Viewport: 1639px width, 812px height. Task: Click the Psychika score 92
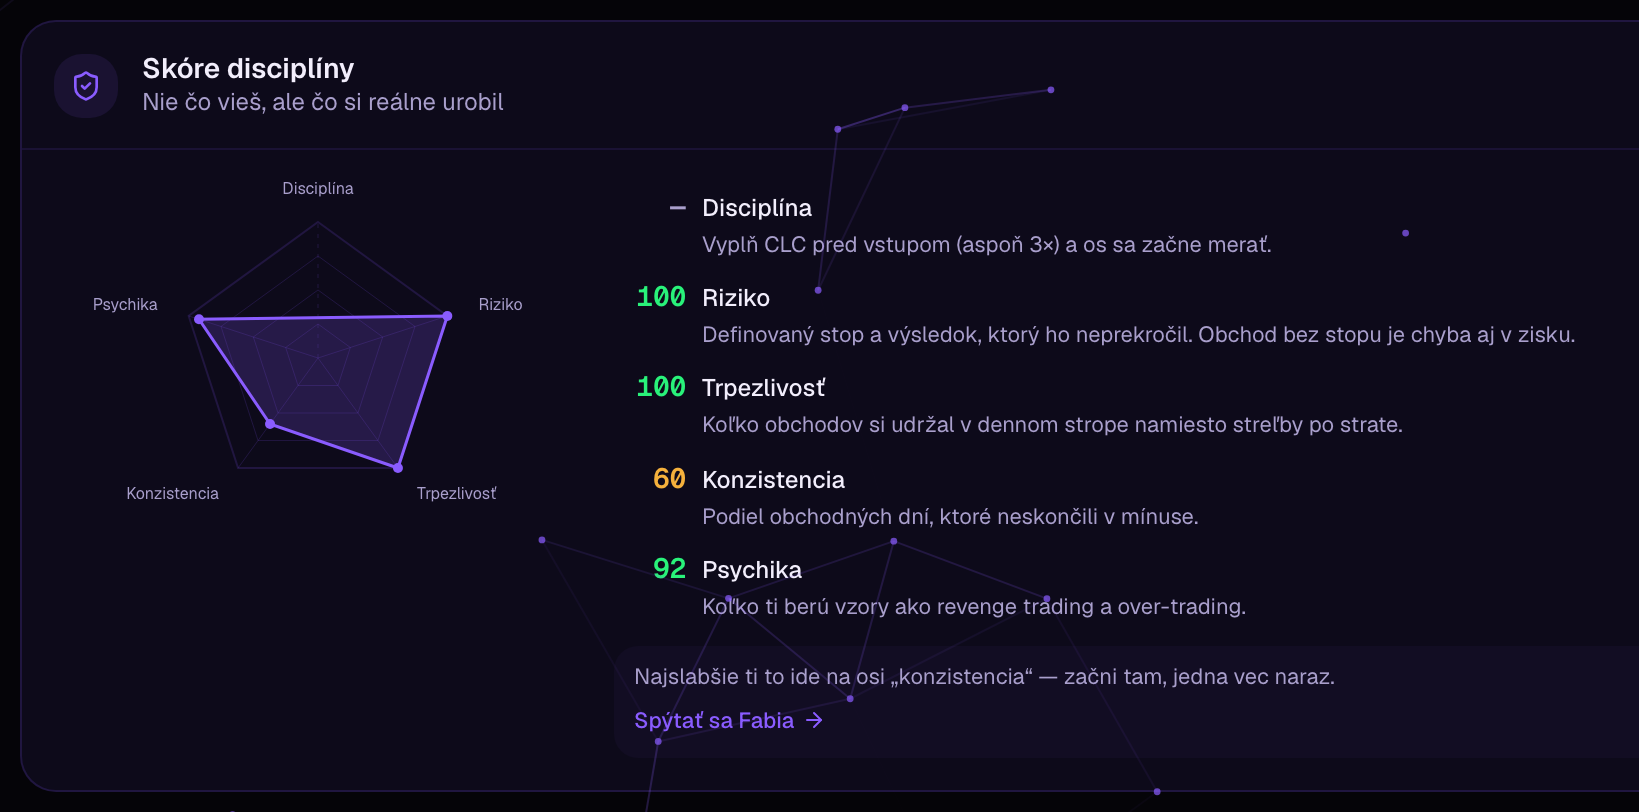click(669, 569)
